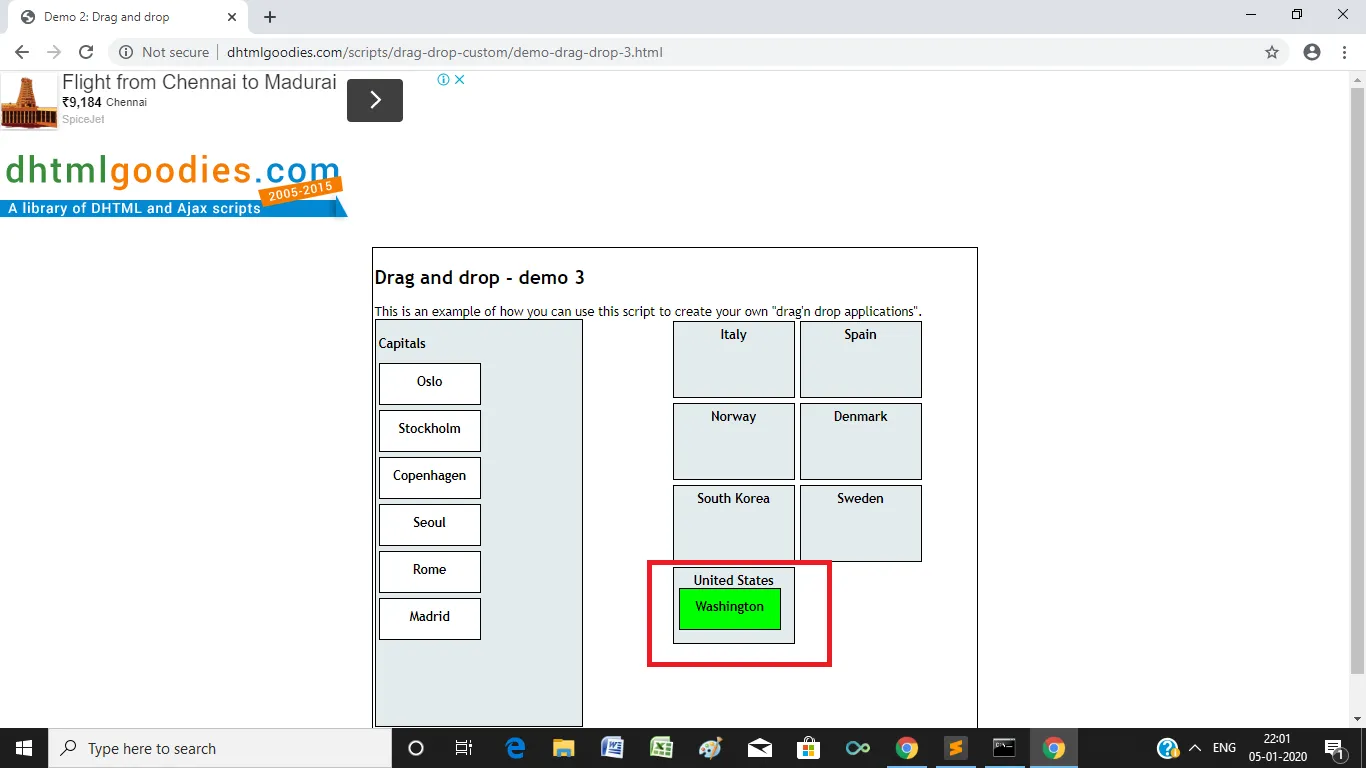Open Chrome's three-dot menu
The width and height of the screenshot is (1366, 768).
click(x=1344, y=52)
